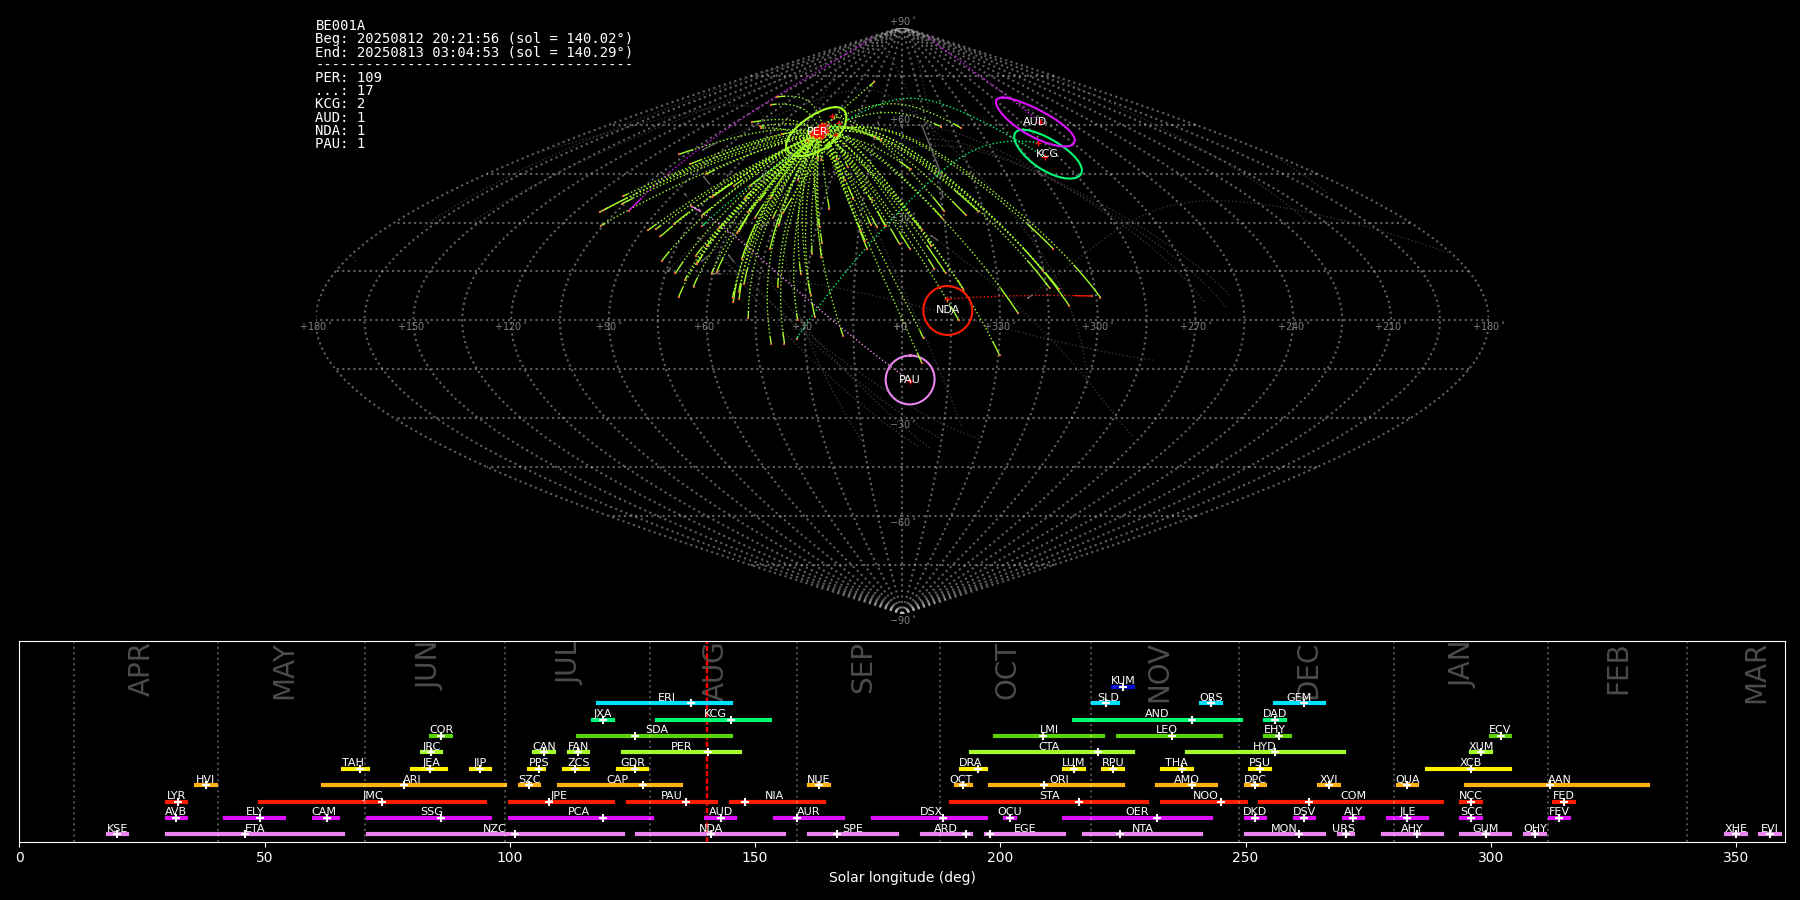Click the cyan GEM shower bar
Viewport: 1800px width, 900px height.
[x=1299, y=703]
